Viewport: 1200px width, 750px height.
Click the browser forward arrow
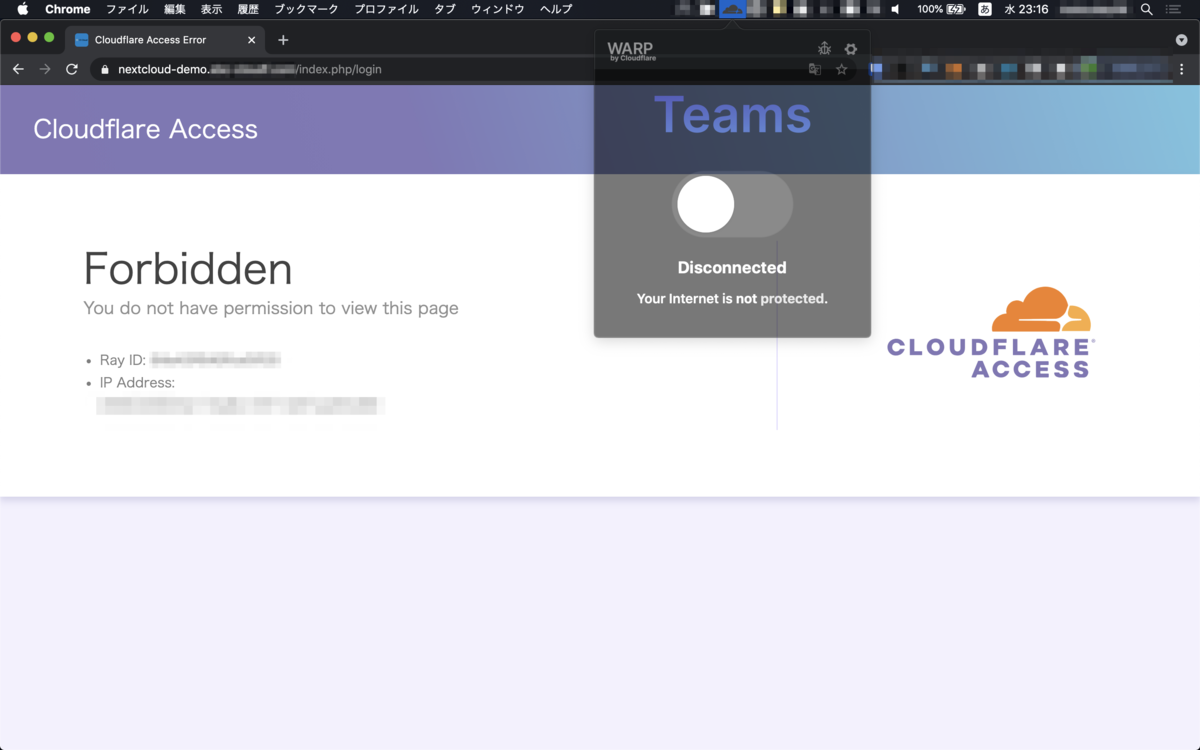tap(45, 69)
